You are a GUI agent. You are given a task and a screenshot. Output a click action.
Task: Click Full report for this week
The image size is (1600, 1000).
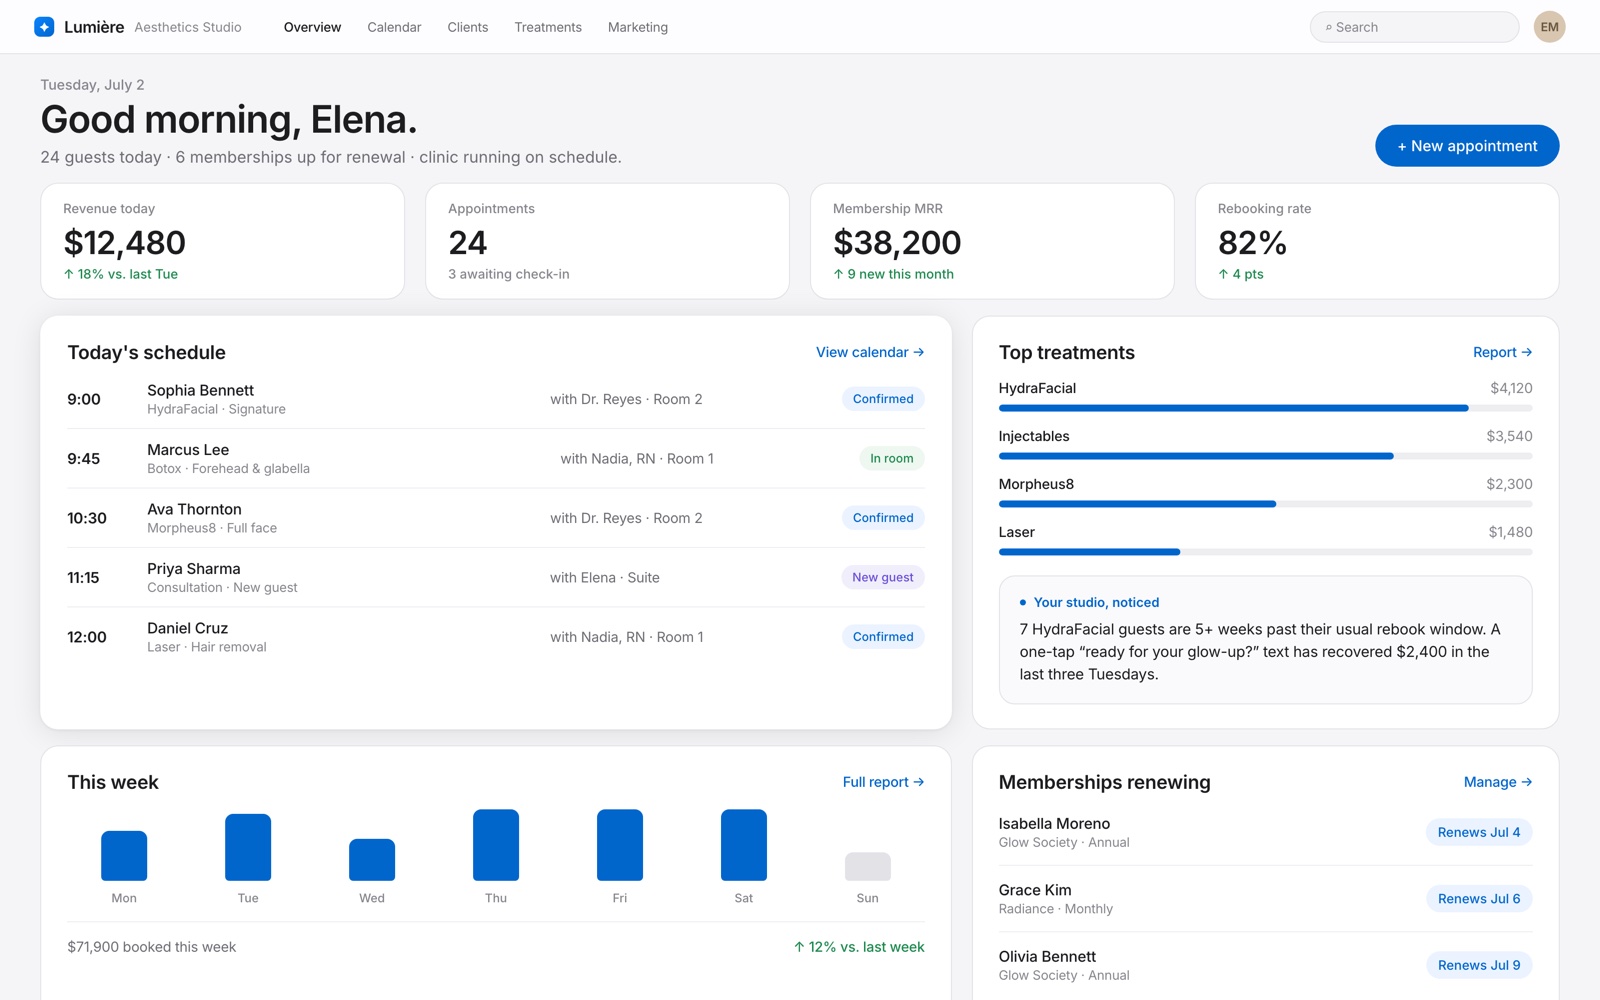pyautogui.click(x=883, y=782)
